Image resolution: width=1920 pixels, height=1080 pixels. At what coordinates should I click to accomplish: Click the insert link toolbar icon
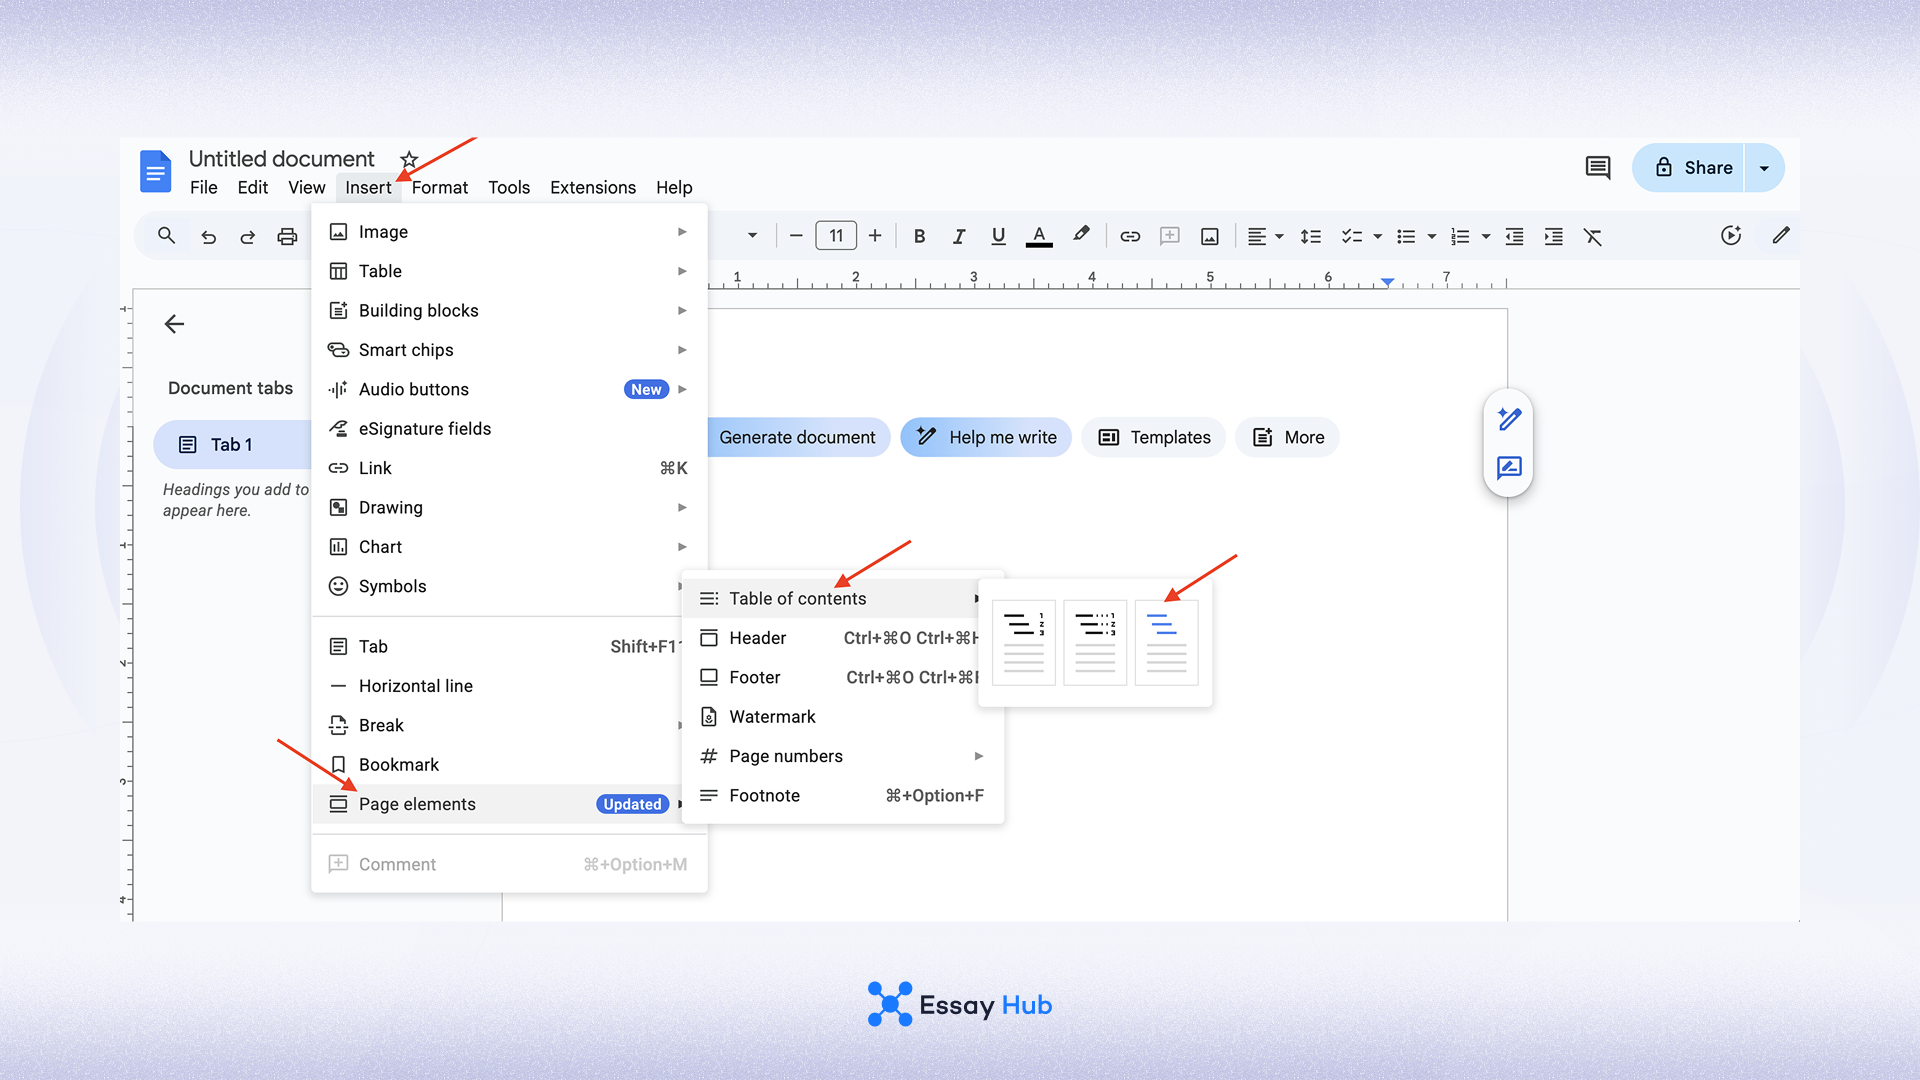[x=1130, y=236]
